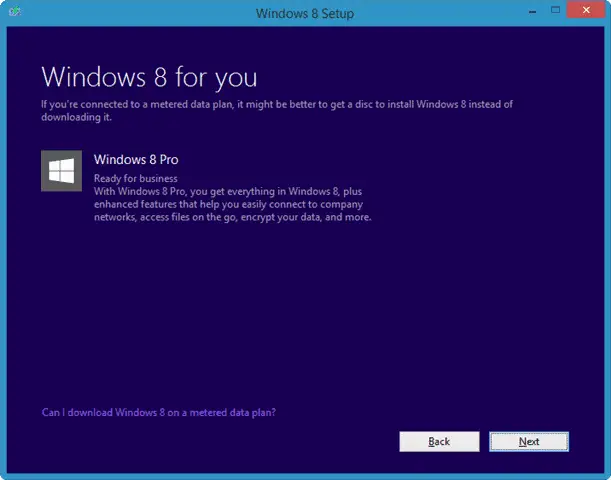This screenshot has width=611, height=480.
Task: Open the metered data plan download link
Action: [158, 412]
